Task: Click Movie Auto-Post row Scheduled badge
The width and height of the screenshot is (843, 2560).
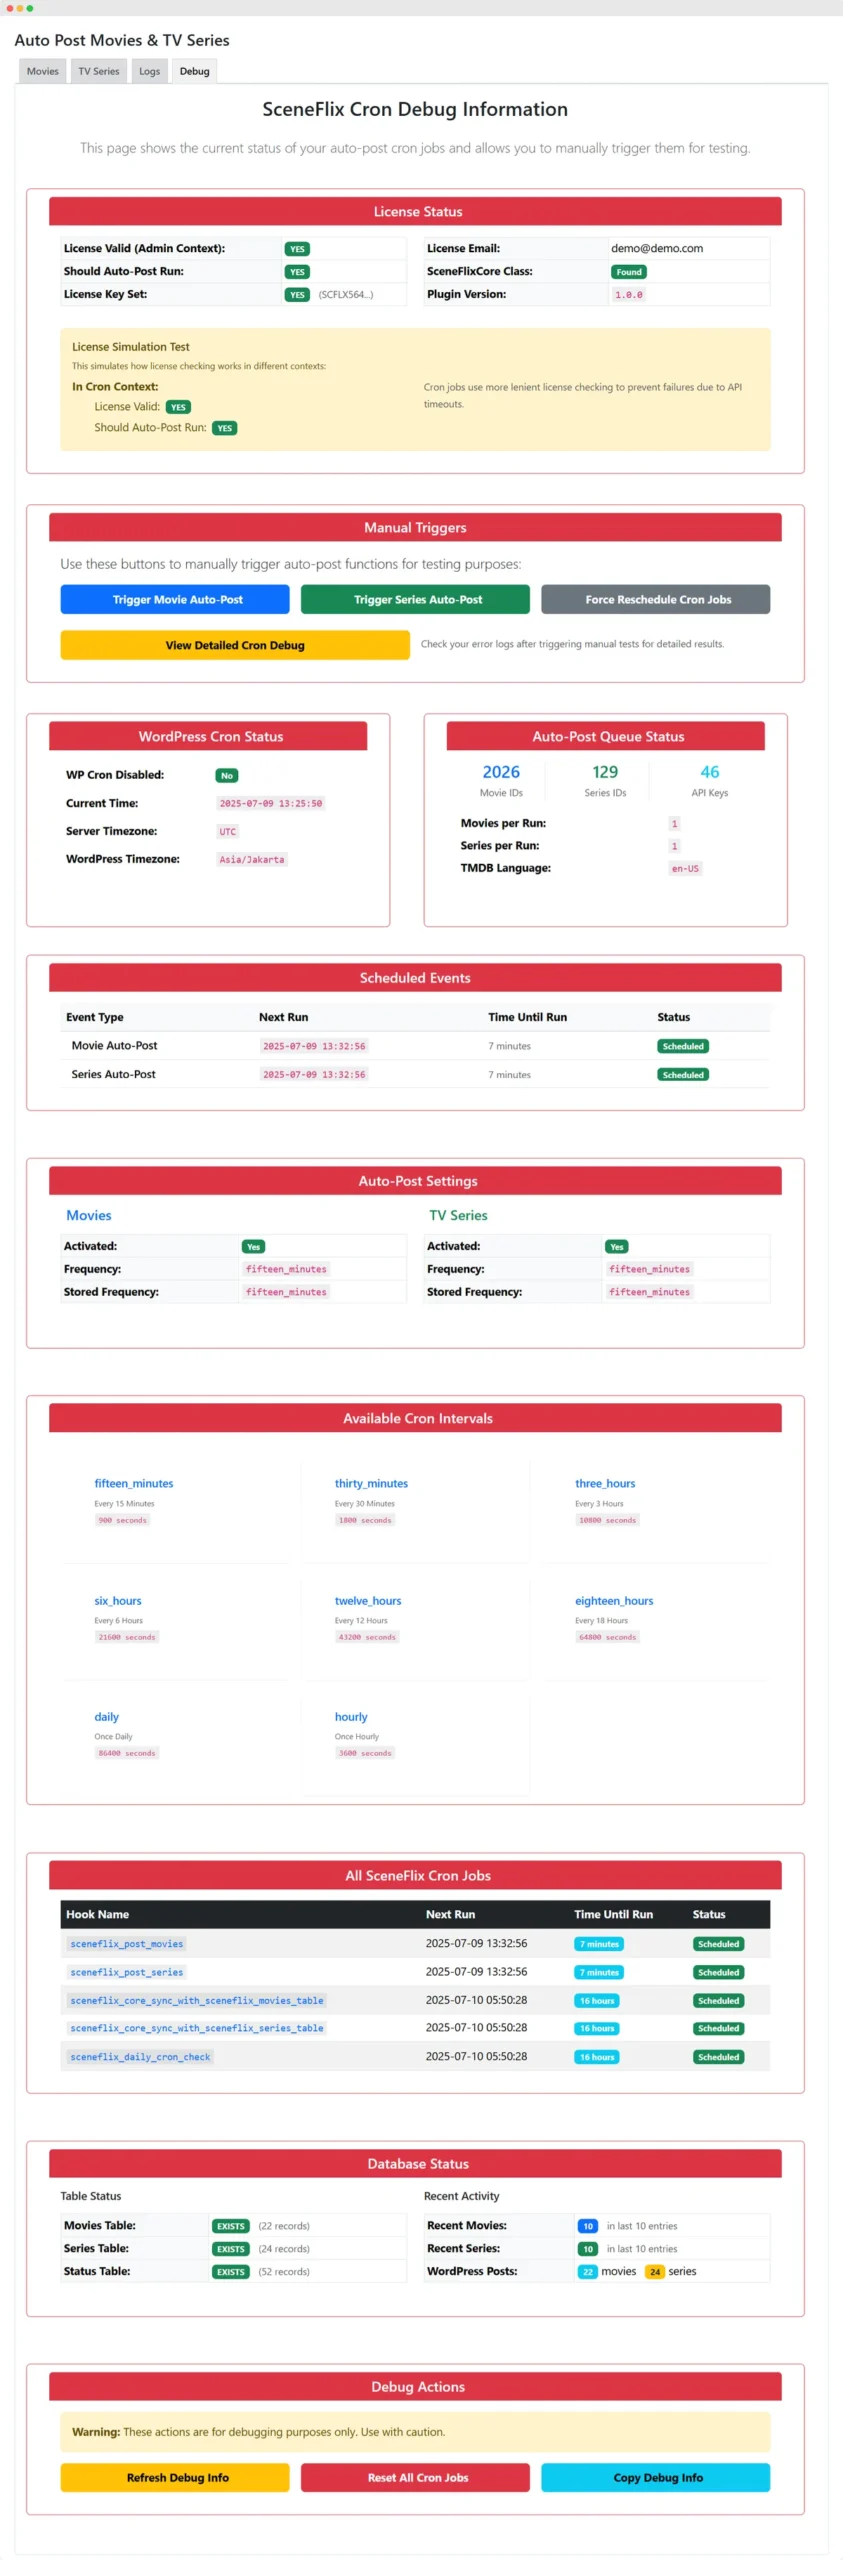Action: click(x=683, y=1046)
